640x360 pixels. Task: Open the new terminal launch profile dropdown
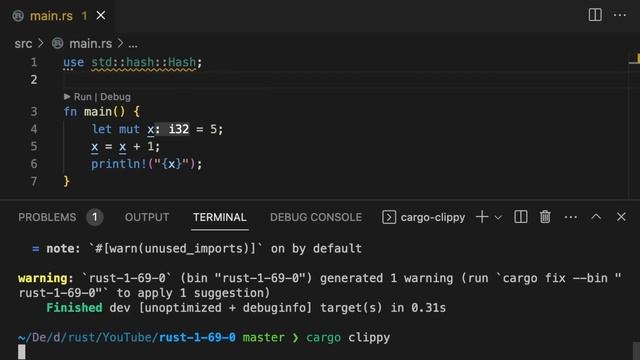tap(498, 218)
